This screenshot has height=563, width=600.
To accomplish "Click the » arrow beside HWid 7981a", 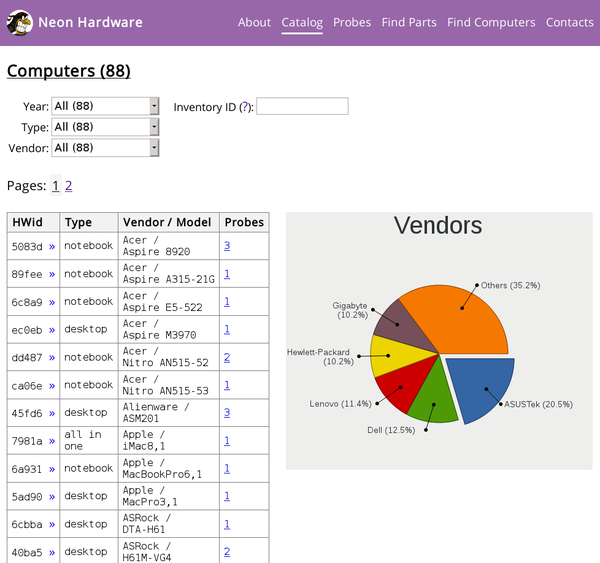I will [x=52, y=441].
